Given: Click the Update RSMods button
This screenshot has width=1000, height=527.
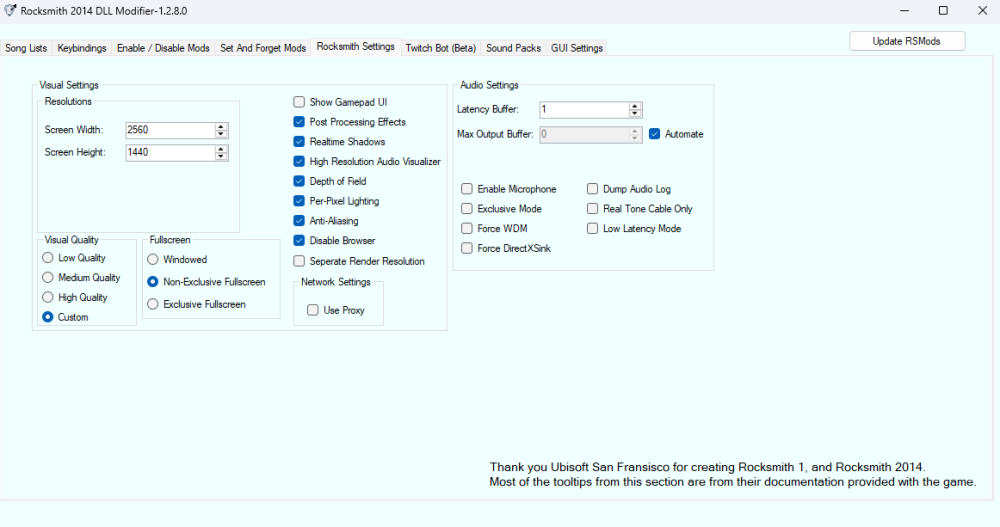Looking at the screenshot, I should click(x=906, y=41).
